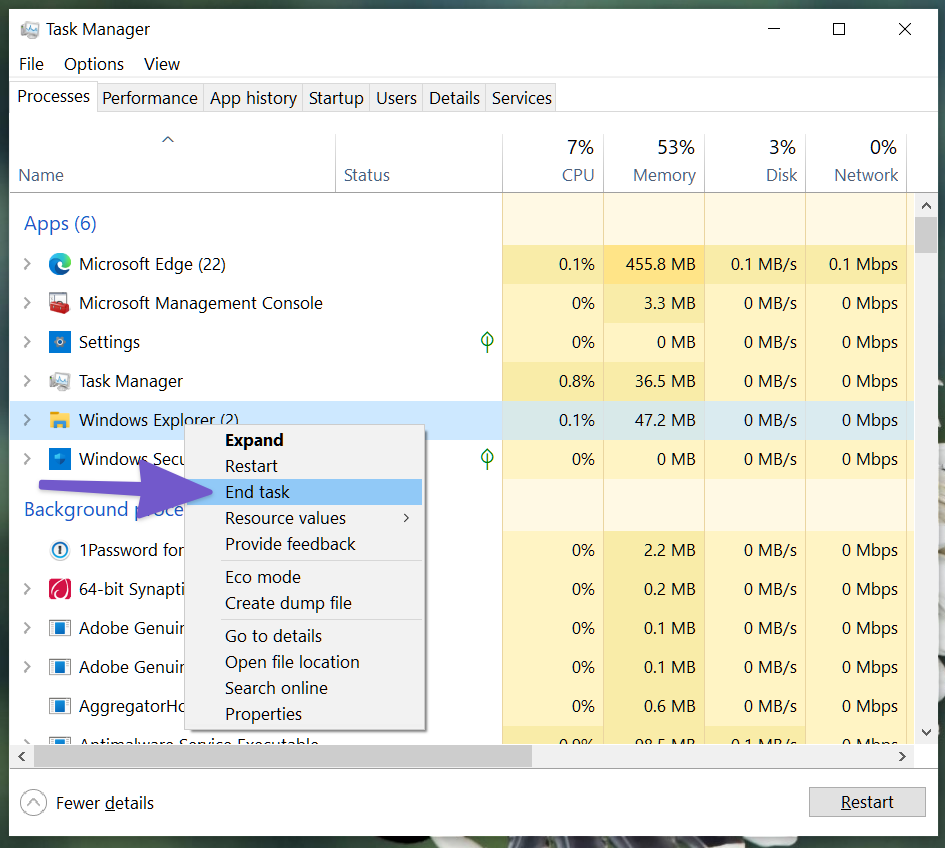Choose Provide feedback in the context menu
Screen dimensions: 945x848
[x=304, y=544]
